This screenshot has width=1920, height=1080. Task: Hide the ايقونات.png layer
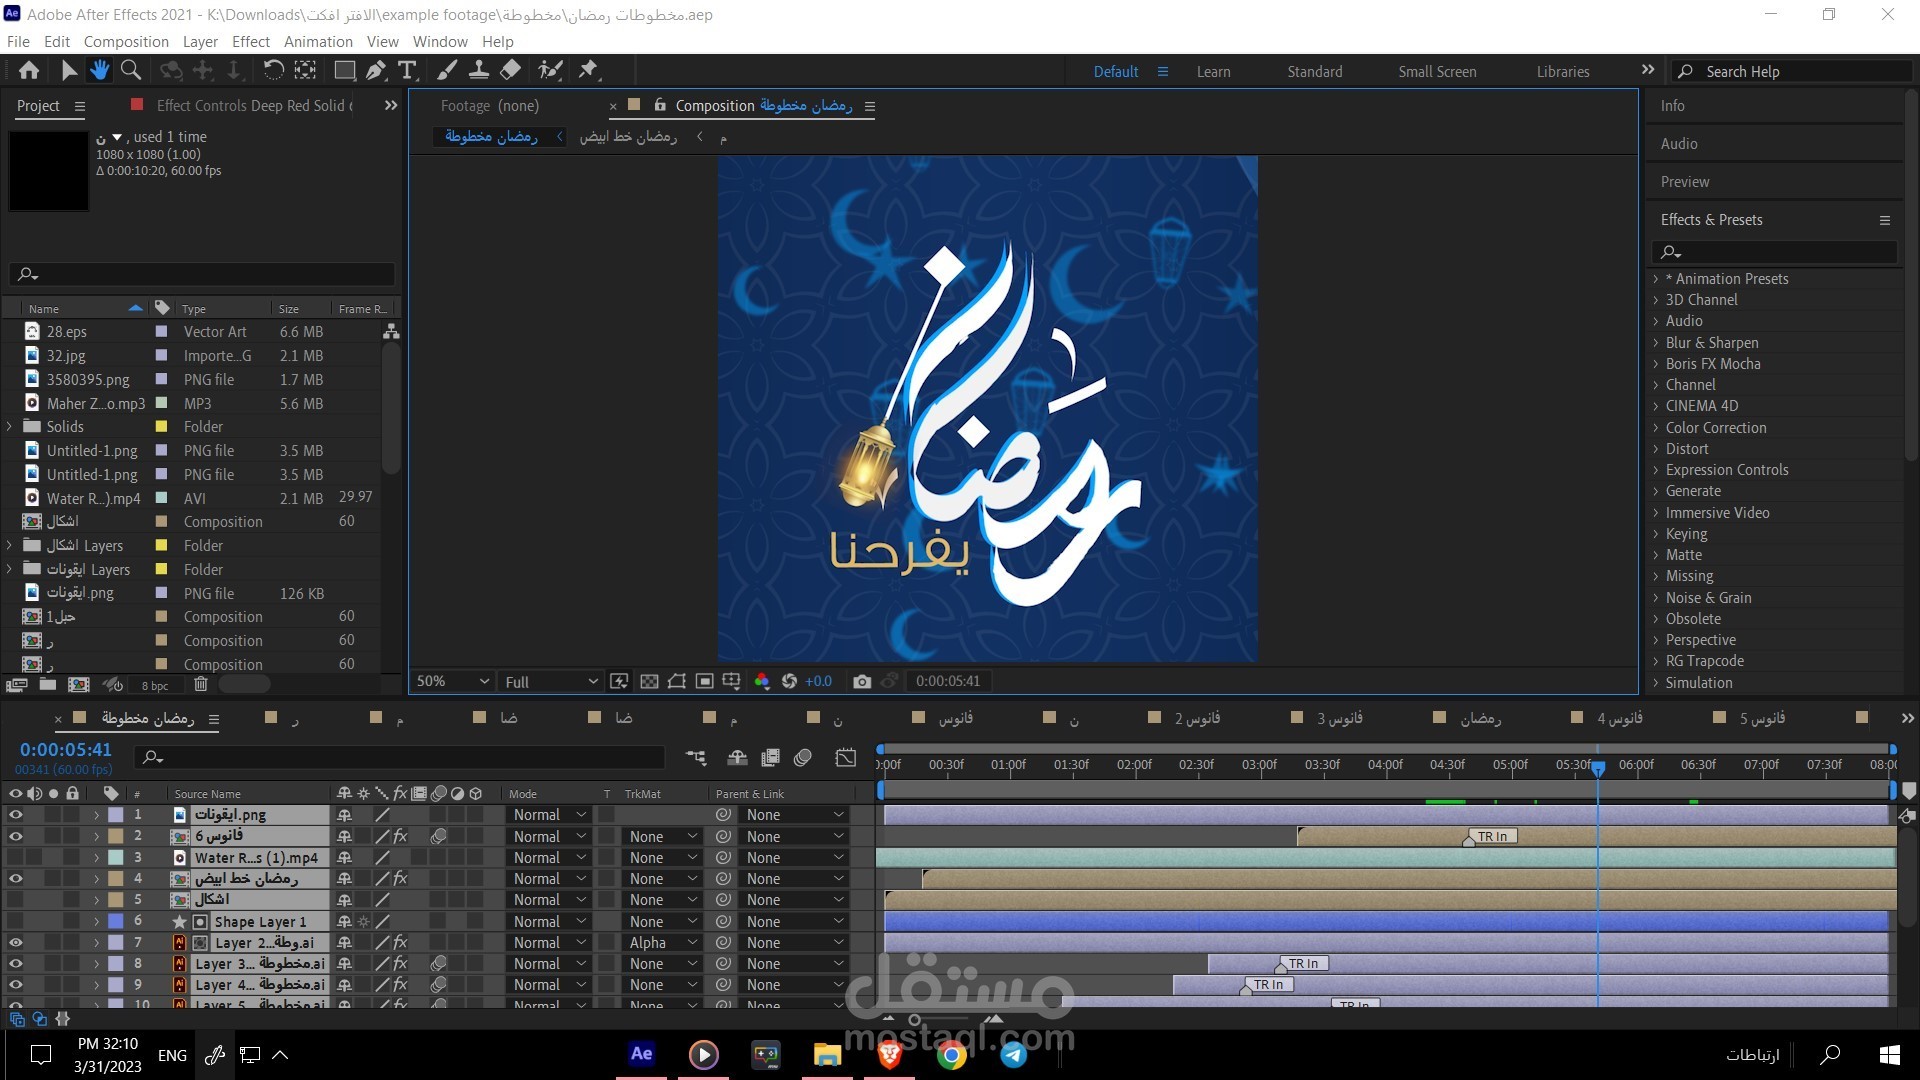point(15,814)
